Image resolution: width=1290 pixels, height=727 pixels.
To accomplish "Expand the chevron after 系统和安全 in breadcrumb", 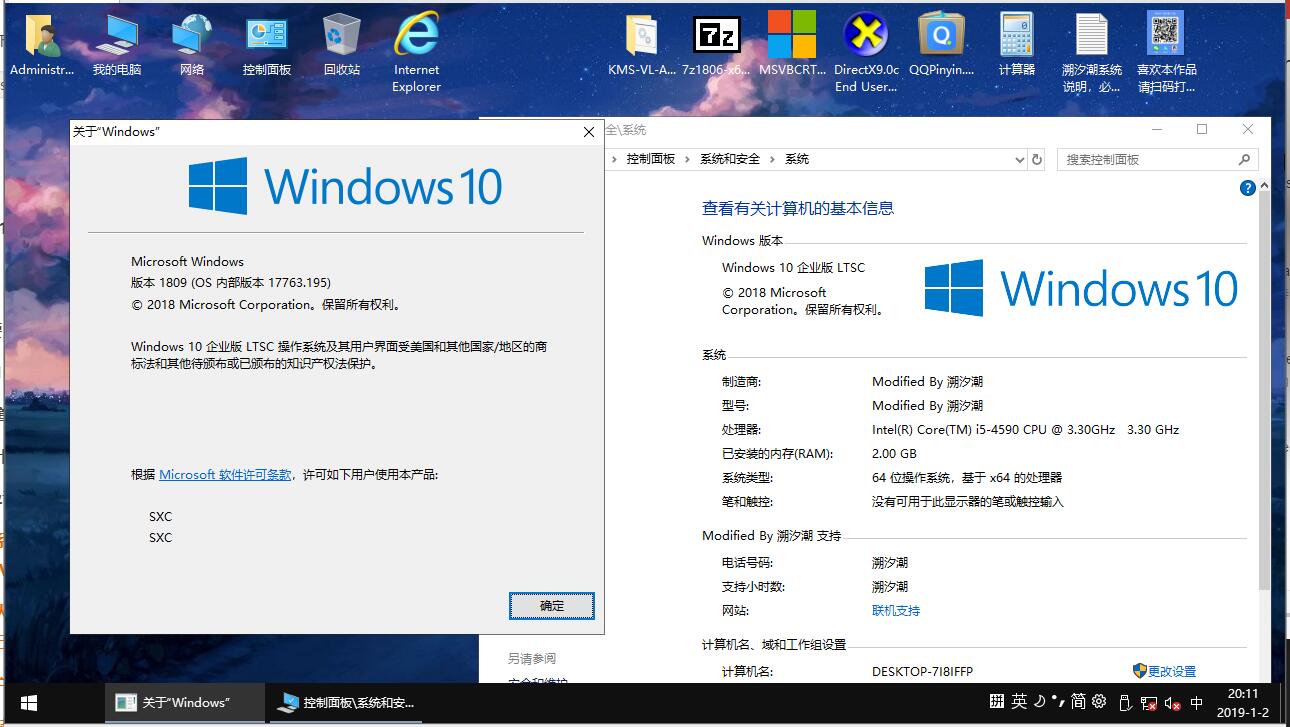I will point(772,160).
